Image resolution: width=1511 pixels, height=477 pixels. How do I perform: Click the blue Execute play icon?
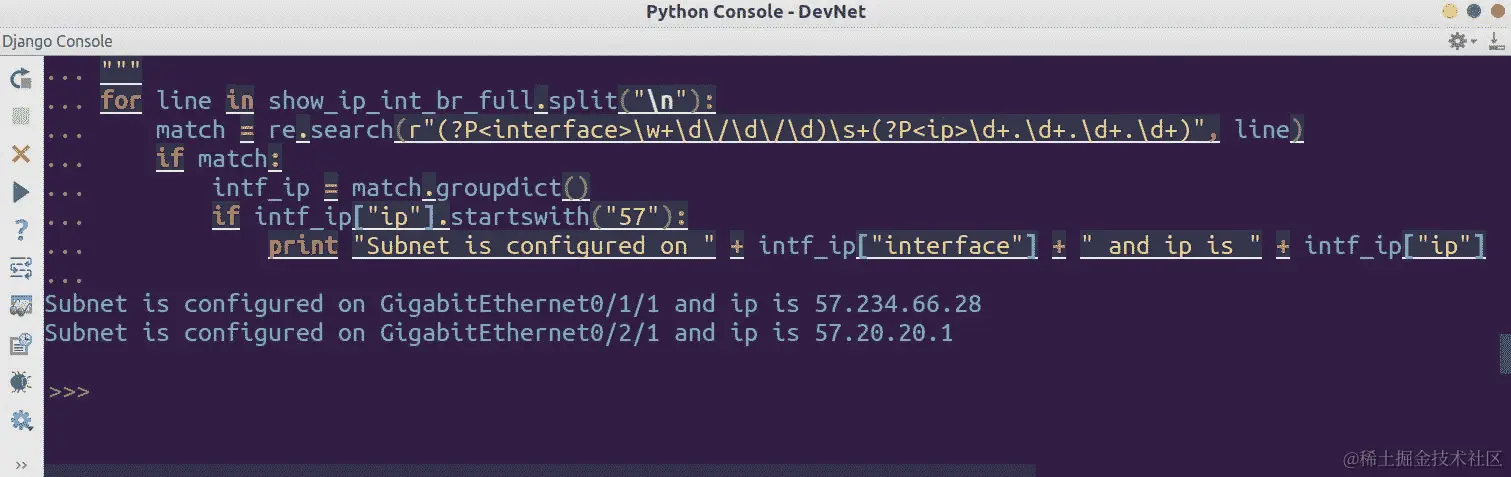coord(20,192)
